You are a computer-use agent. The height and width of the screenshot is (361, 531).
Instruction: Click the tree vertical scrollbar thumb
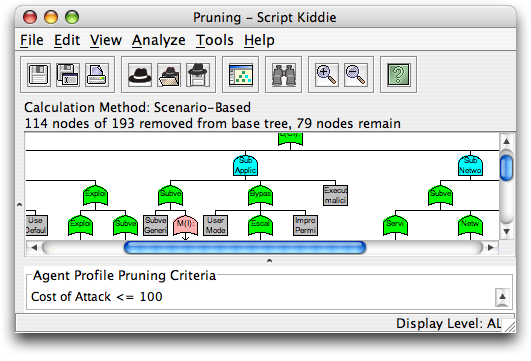507,168
